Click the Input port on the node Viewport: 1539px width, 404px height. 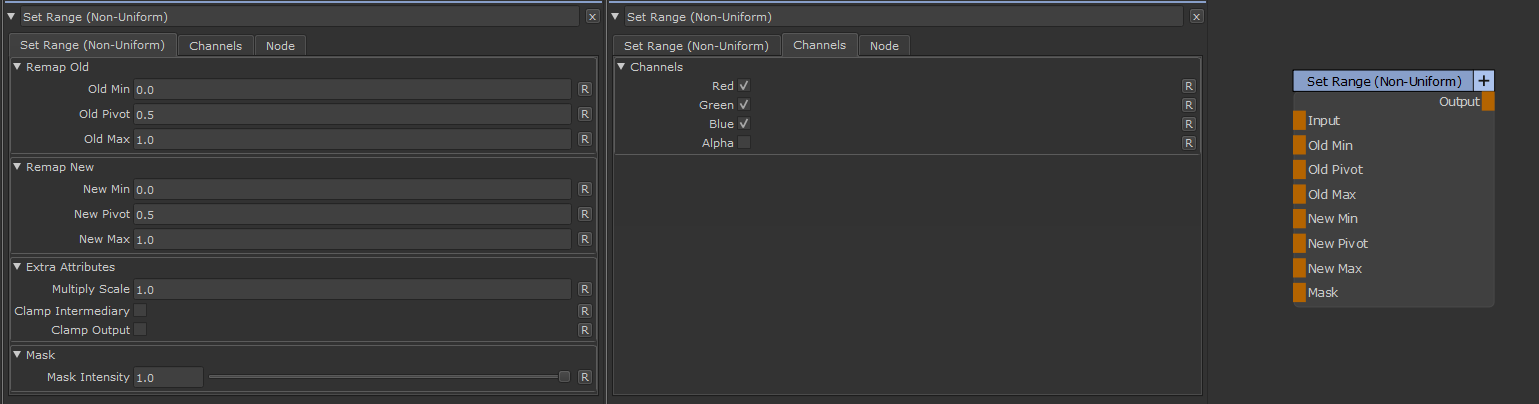[1299, 121]
